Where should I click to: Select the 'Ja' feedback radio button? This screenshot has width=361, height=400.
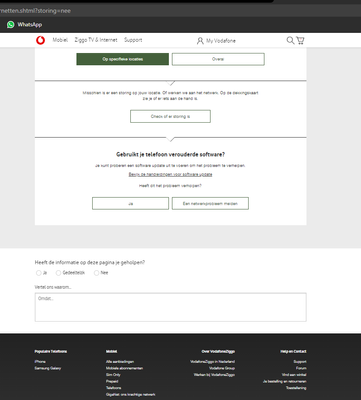(39, 273)
